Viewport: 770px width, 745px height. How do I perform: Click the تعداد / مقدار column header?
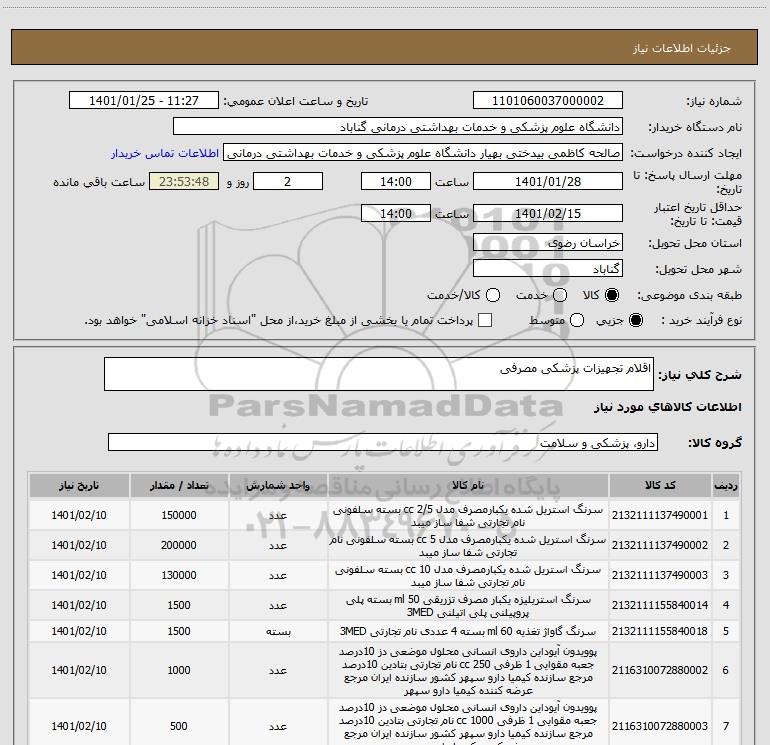(x=179, y=486)
